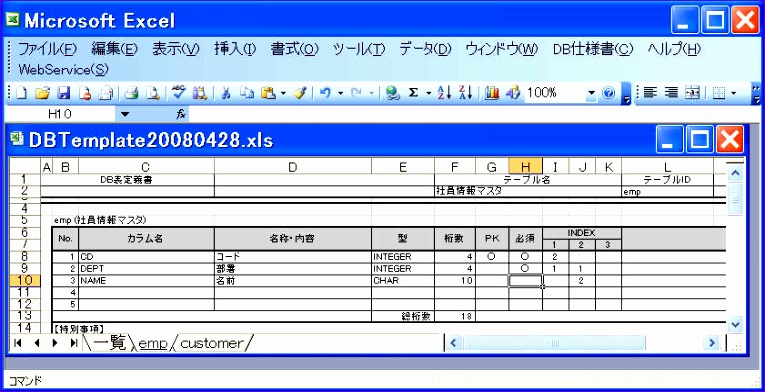
Task: Open the 100% zoom dropdown
Action: (592, 93)
